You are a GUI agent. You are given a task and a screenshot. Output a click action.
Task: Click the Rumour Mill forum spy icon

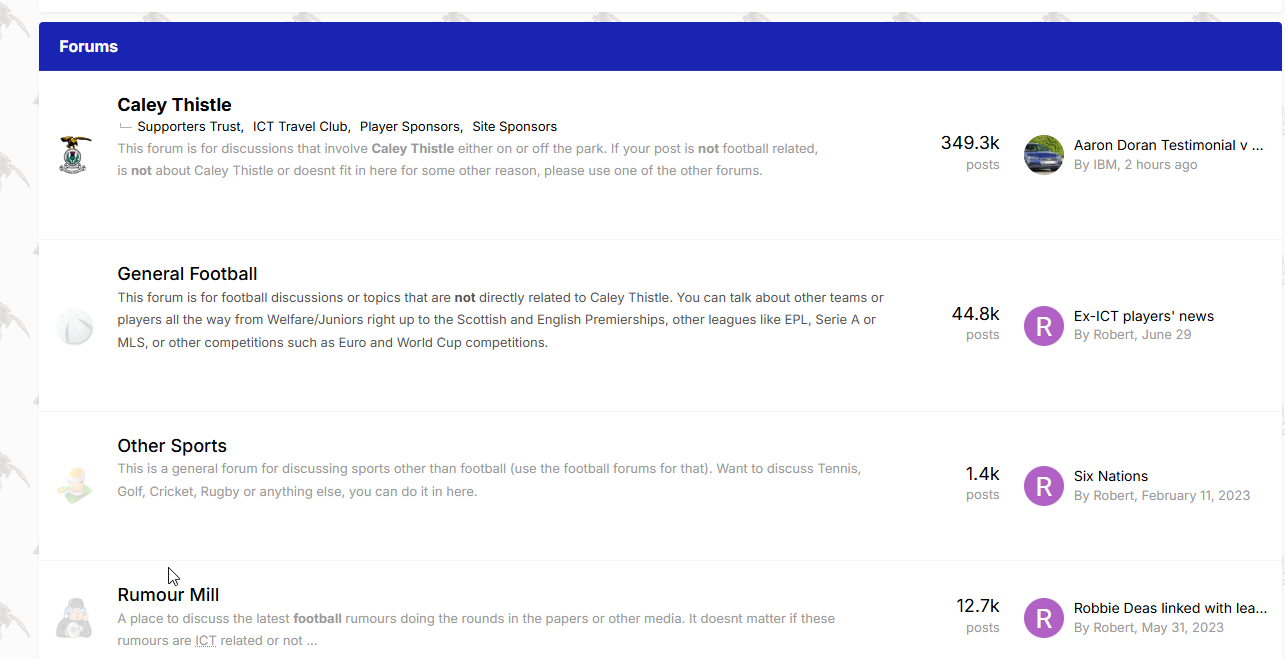pos(75,618)
